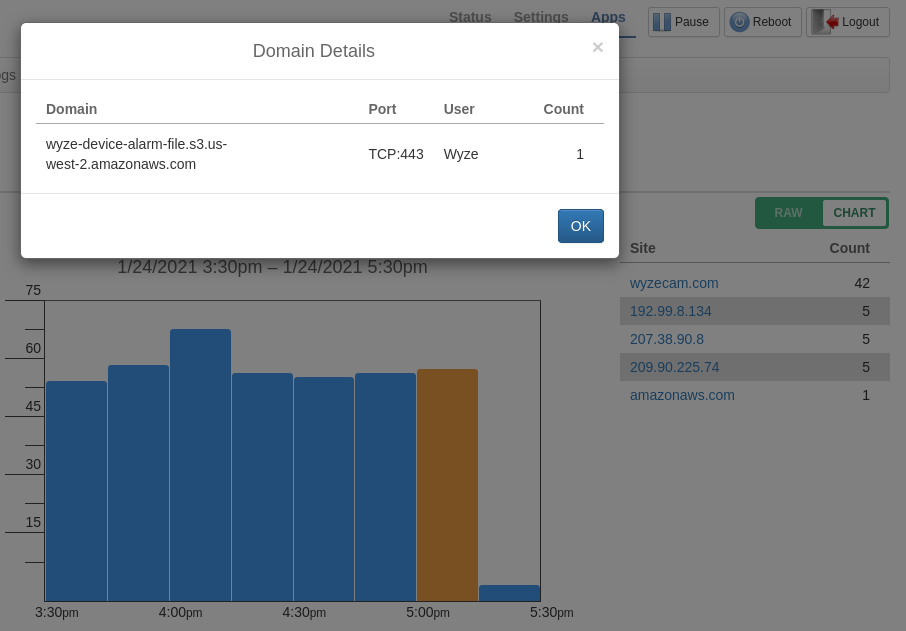The image size is (906, 631).
Task: Open the Apps tab
Action: click(x=608, y=17)
